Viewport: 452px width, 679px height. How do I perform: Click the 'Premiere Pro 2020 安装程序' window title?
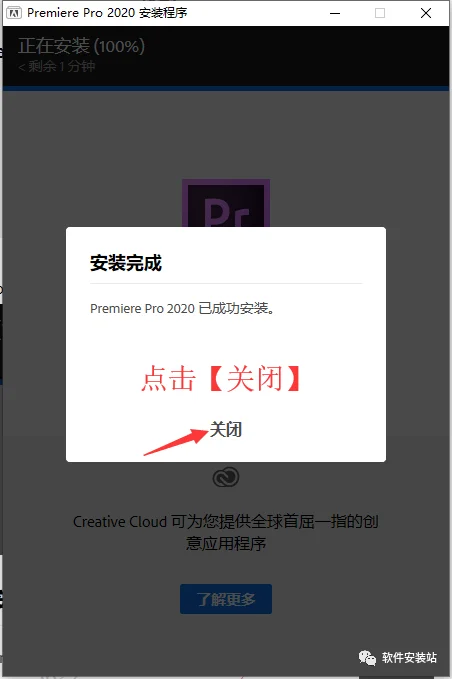[x=107, y=13]
